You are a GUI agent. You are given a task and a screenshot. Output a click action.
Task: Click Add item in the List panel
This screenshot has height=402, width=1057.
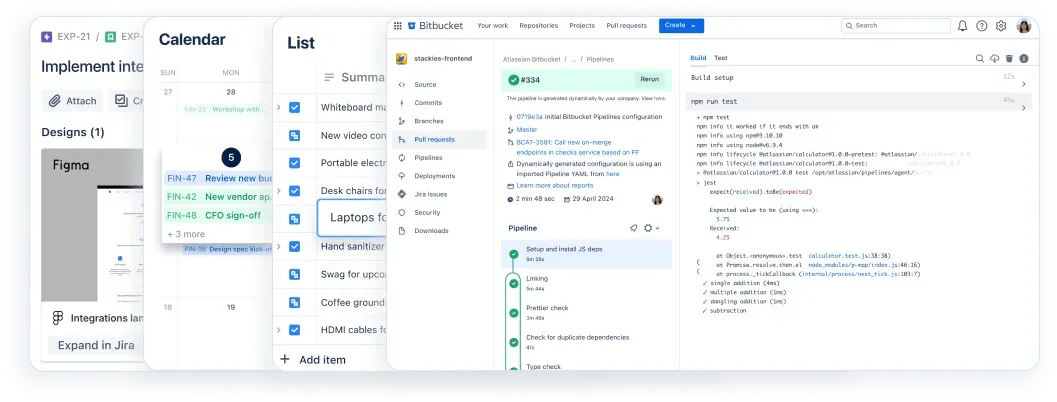[x=313, y=360]
